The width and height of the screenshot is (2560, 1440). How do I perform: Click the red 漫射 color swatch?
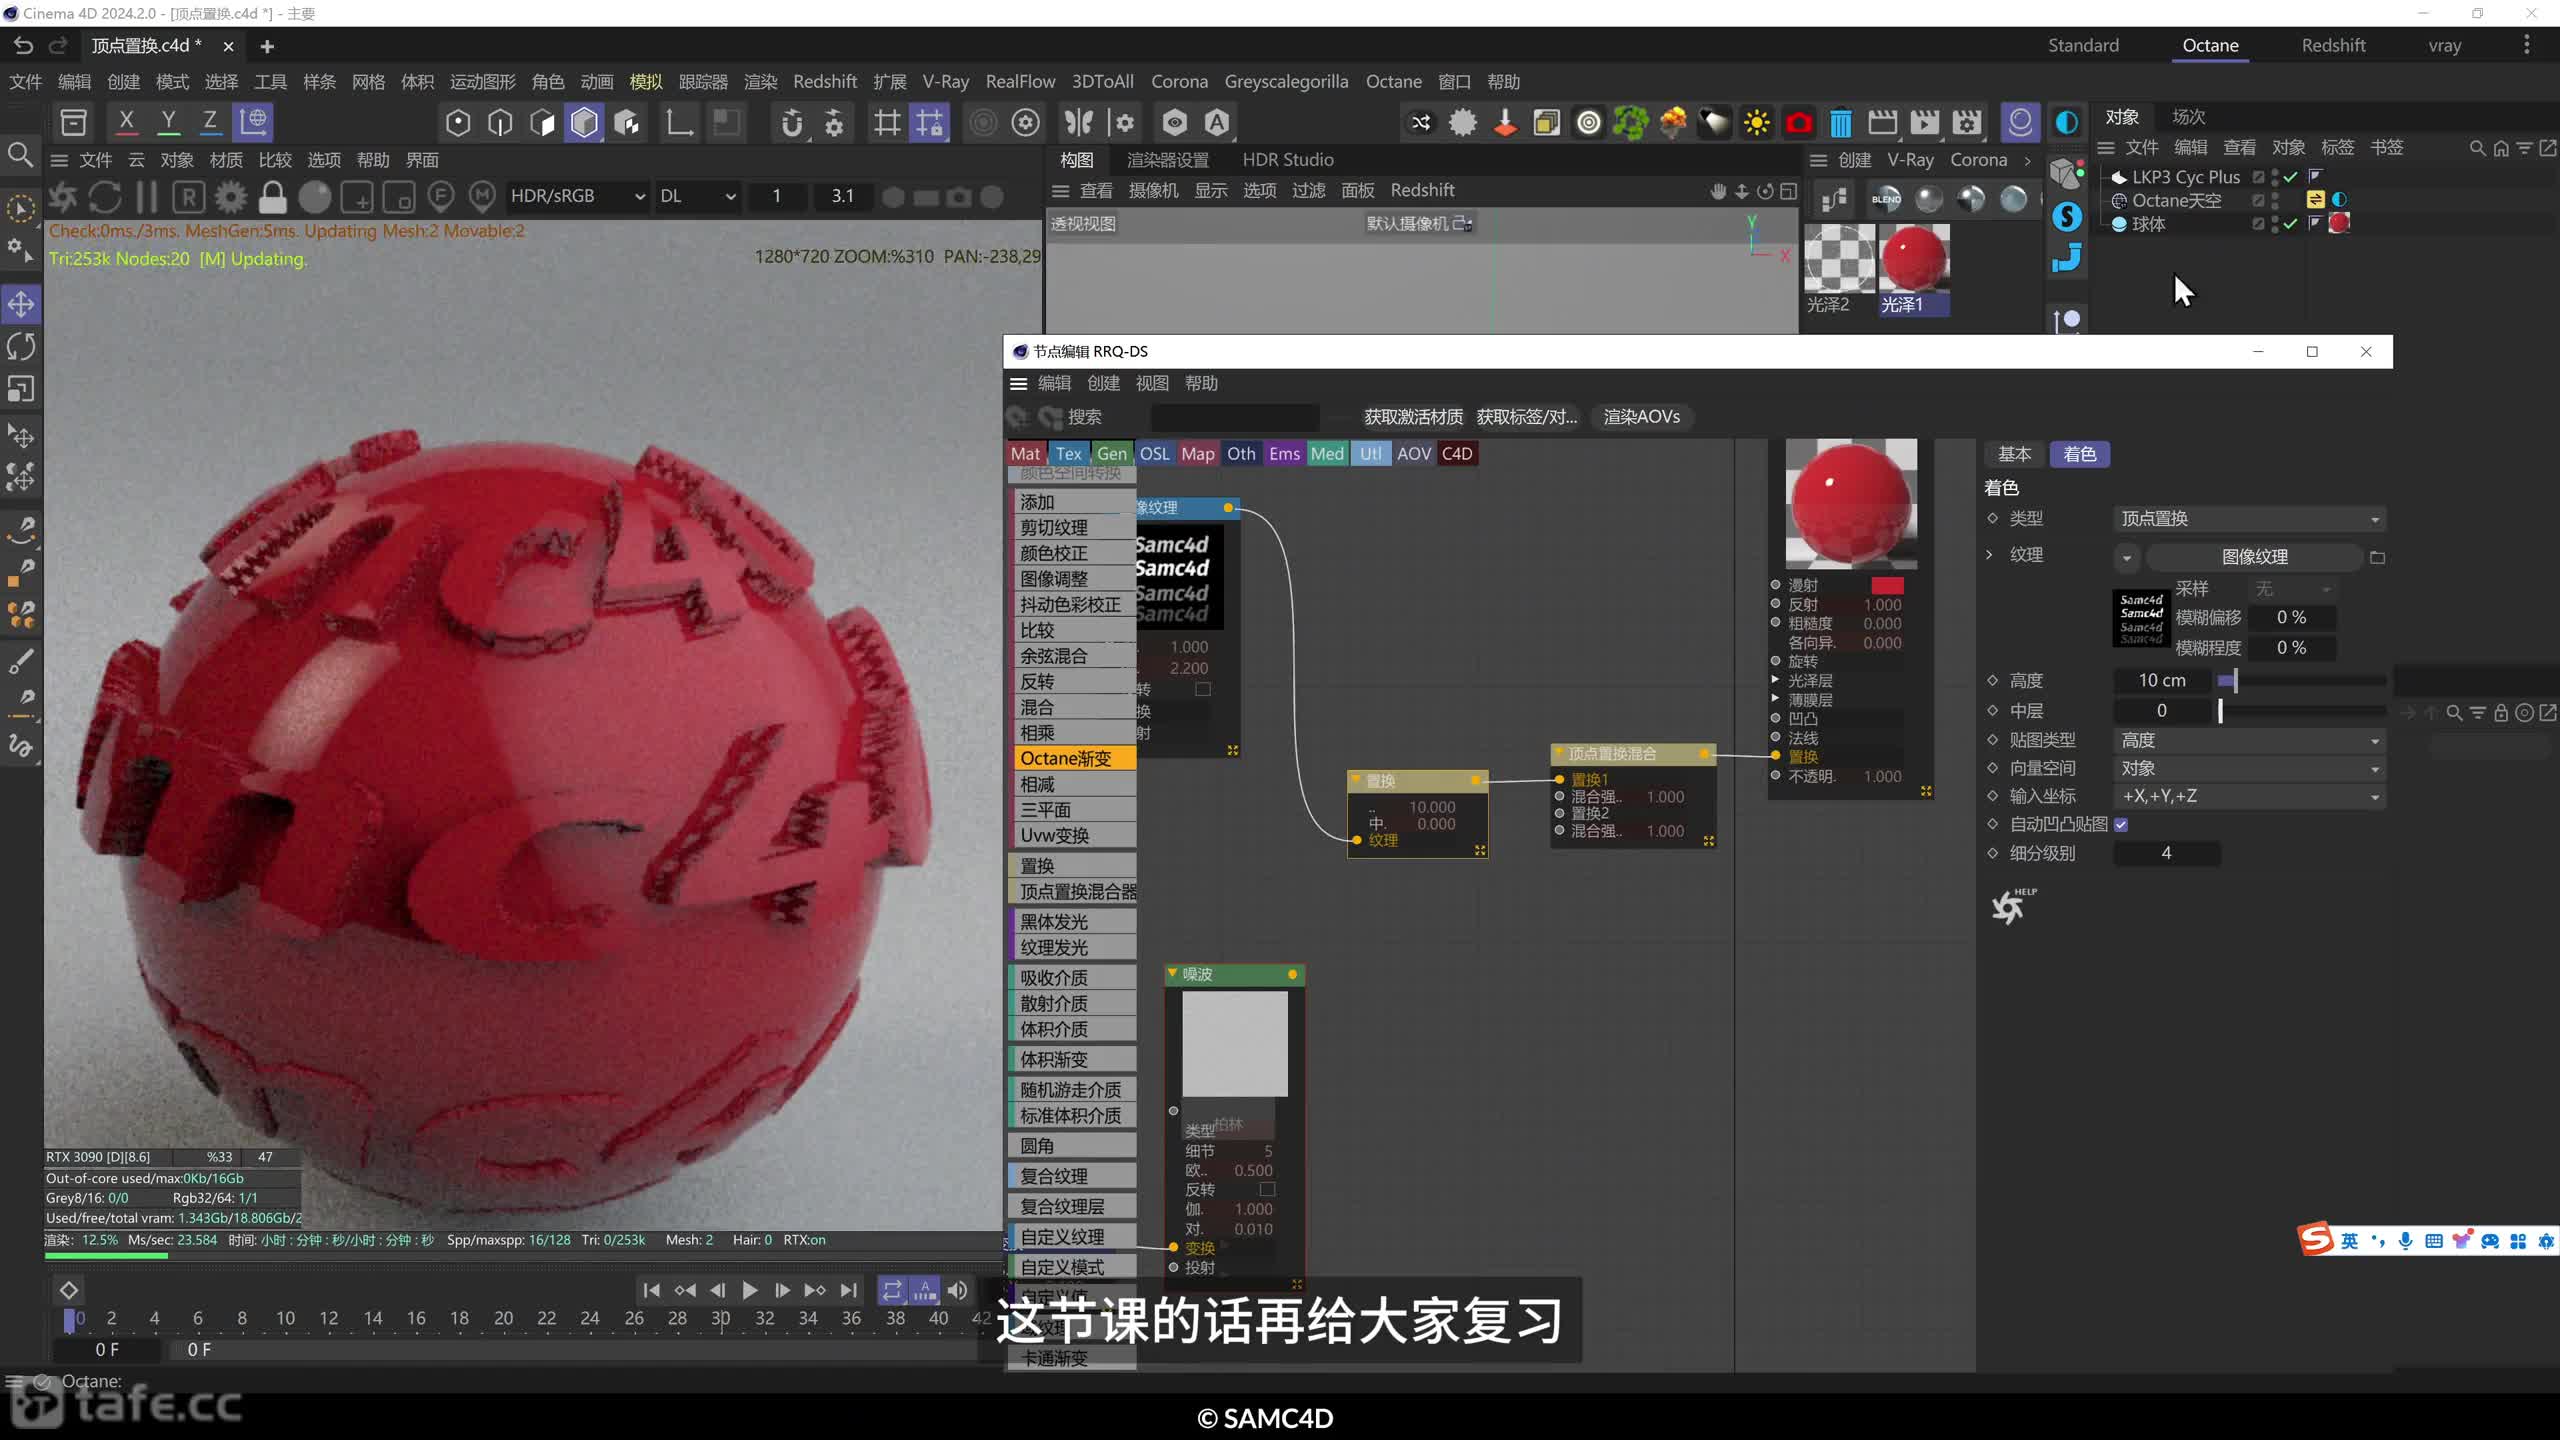(x=1887, y=586)
